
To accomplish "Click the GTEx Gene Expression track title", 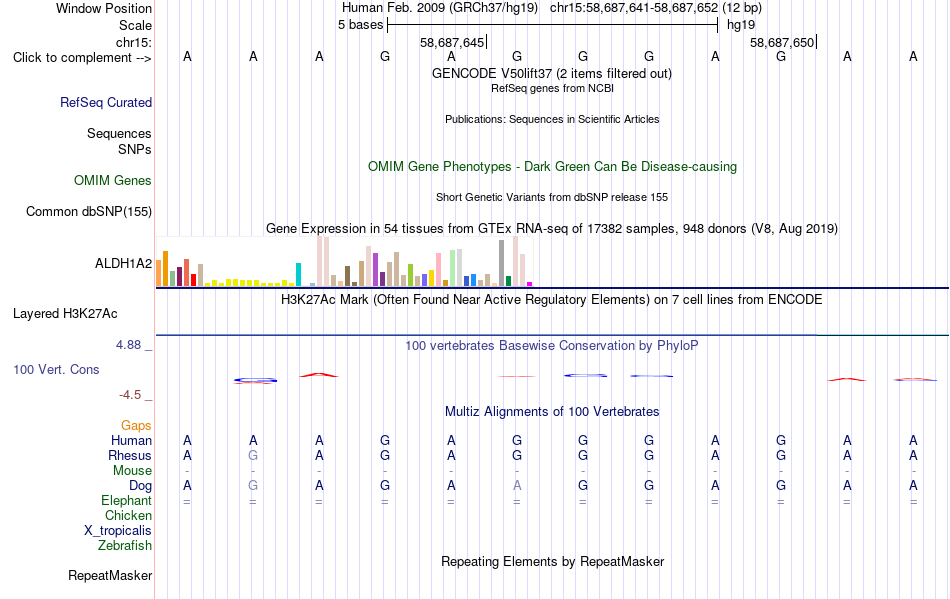I will (x=552, y=228).
